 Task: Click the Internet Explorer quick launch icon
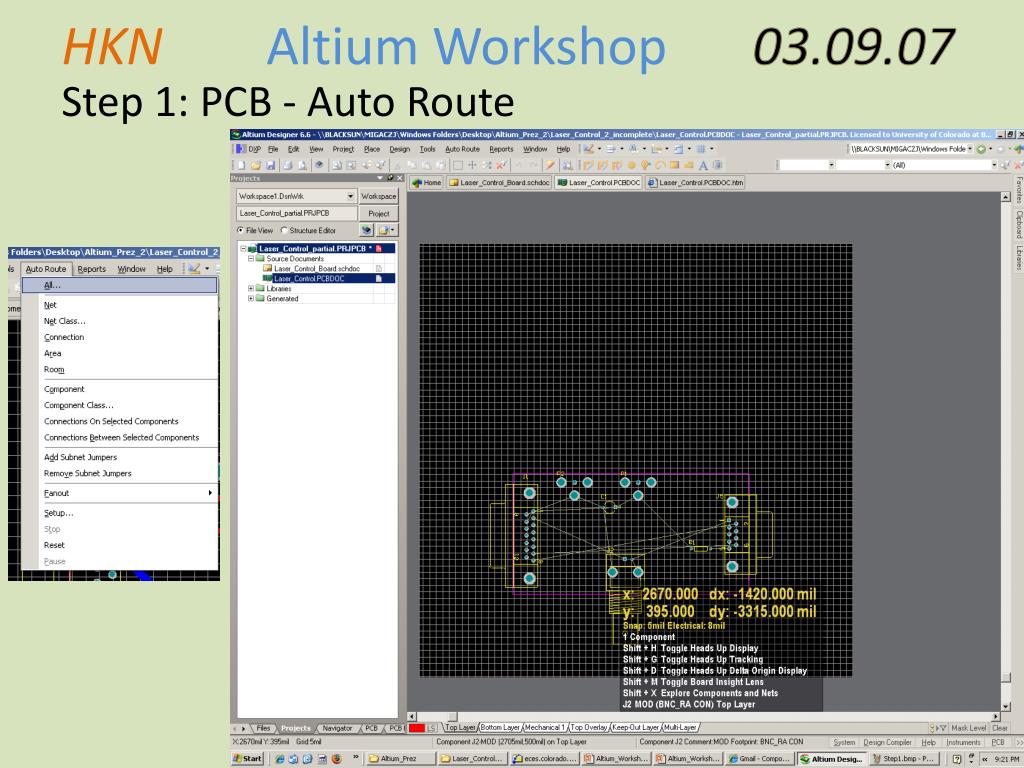pyautogui.click(x=280, y=759)
